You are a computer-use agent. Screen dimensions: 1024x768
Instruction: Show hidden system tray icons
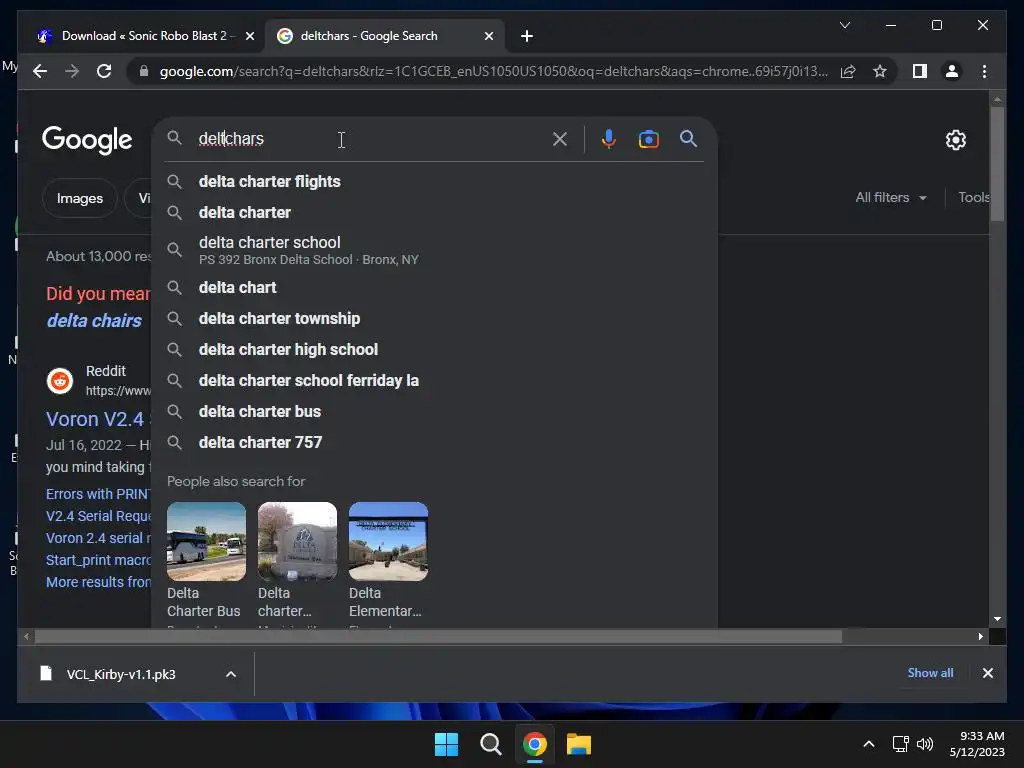[869, 744]
